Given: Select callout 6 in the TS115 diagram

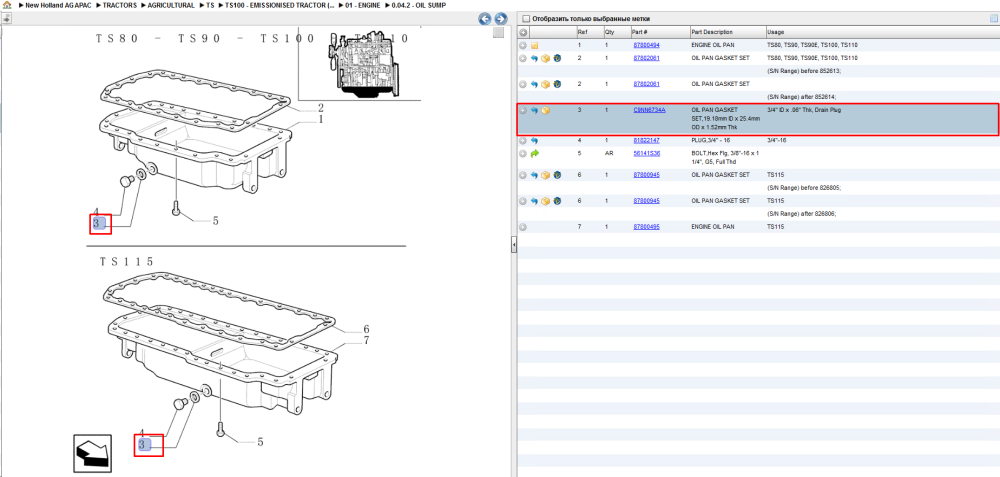Looking at the screenshot, I should click(366, 330).
